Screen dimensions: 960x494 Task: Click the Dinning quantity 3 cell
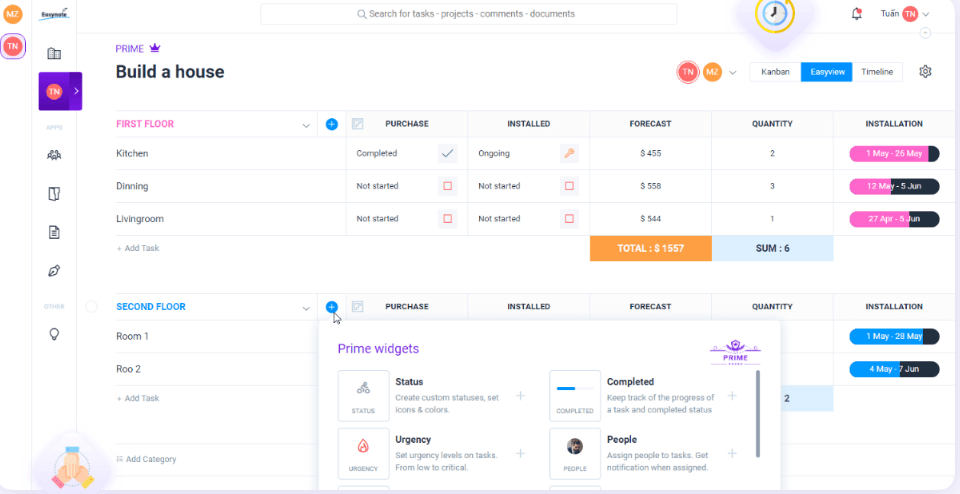pos(773,186)
